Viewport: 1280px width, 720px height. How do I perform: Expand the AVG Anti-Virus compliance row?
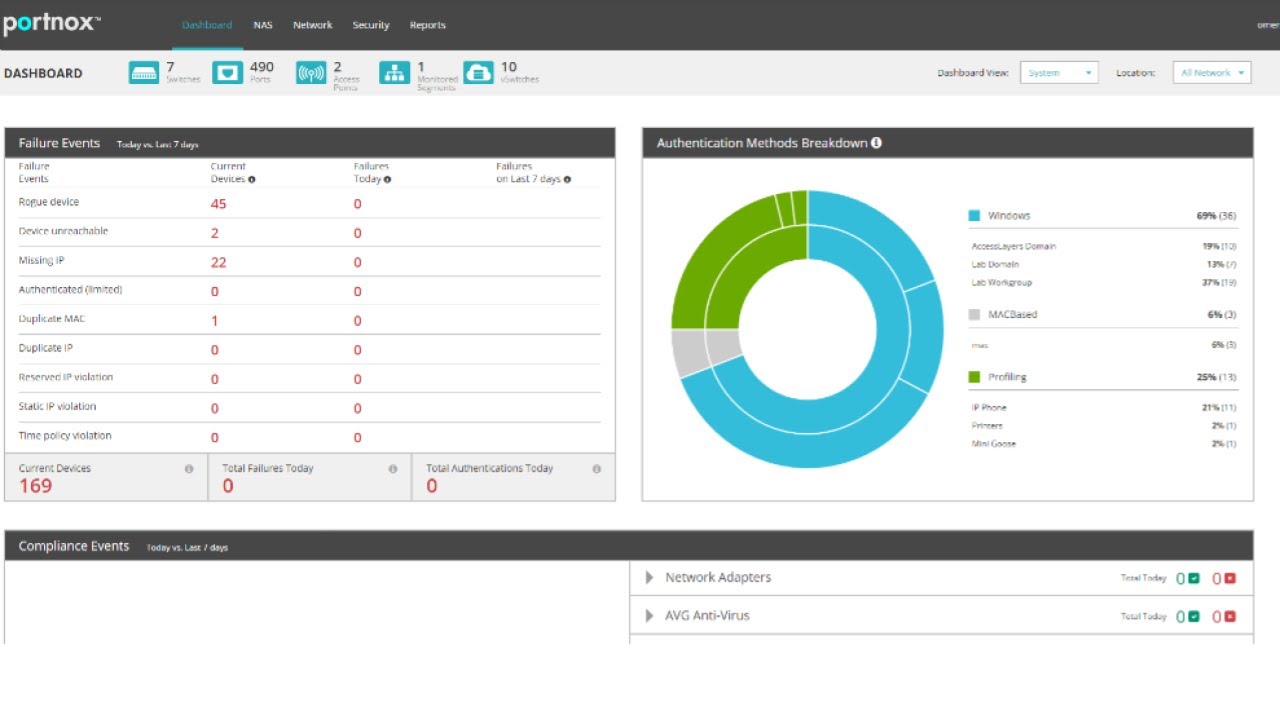tap(649, 616)
